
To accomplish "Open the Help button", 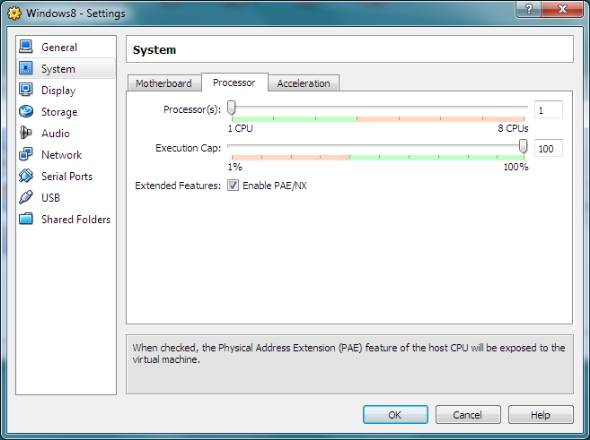I will 541,414.
